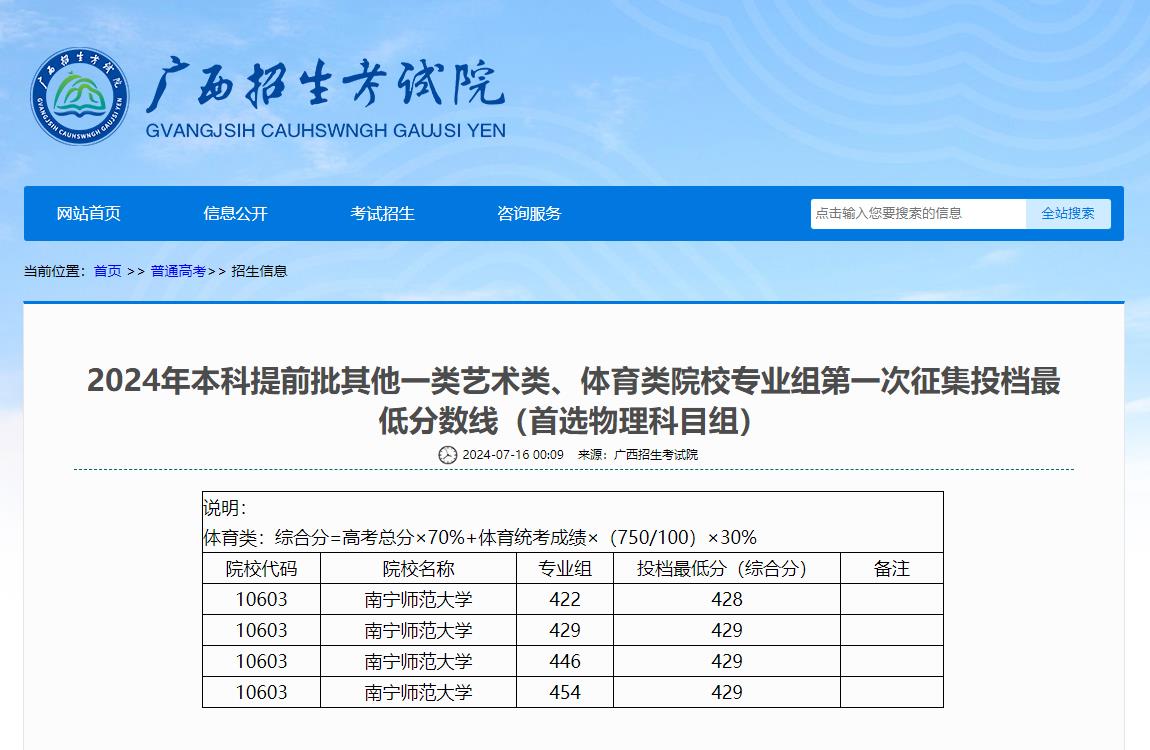Open the 咨询服务 navigation entry
This screenshot has width=1150, height=750.
pos(529,213)
